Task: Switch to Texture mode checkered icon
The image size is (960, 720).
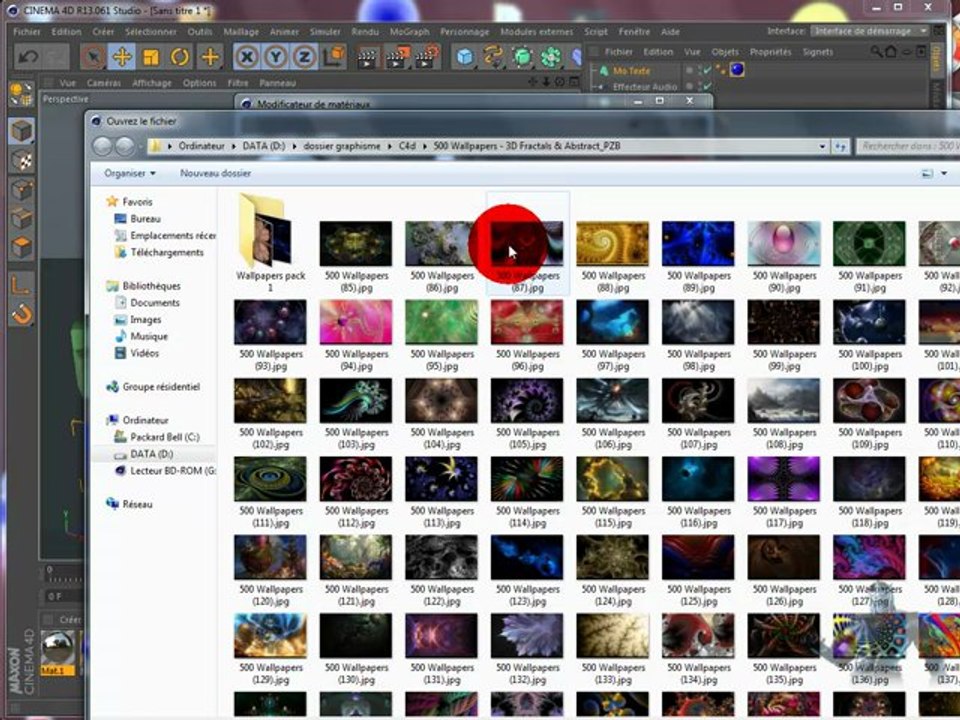Action: point(21,160)
